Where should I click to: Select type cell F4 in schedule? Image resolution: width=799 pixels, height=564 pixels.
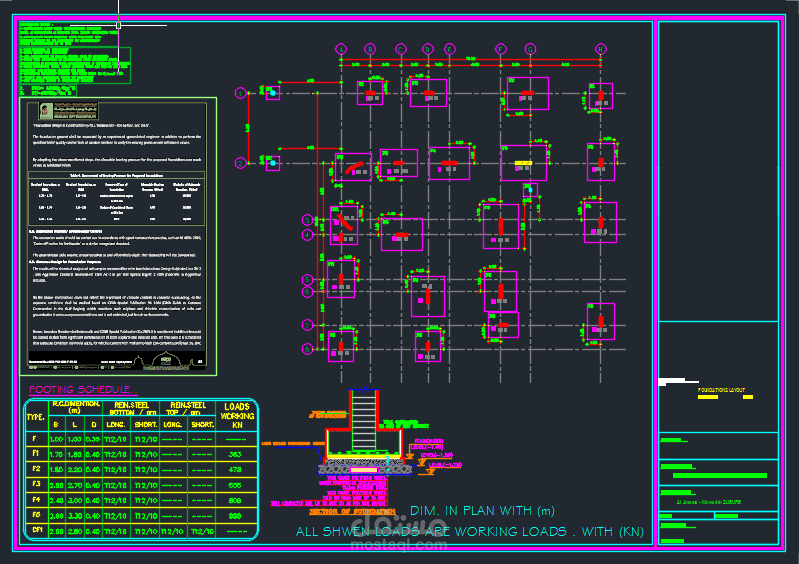[x=36, y=500]
